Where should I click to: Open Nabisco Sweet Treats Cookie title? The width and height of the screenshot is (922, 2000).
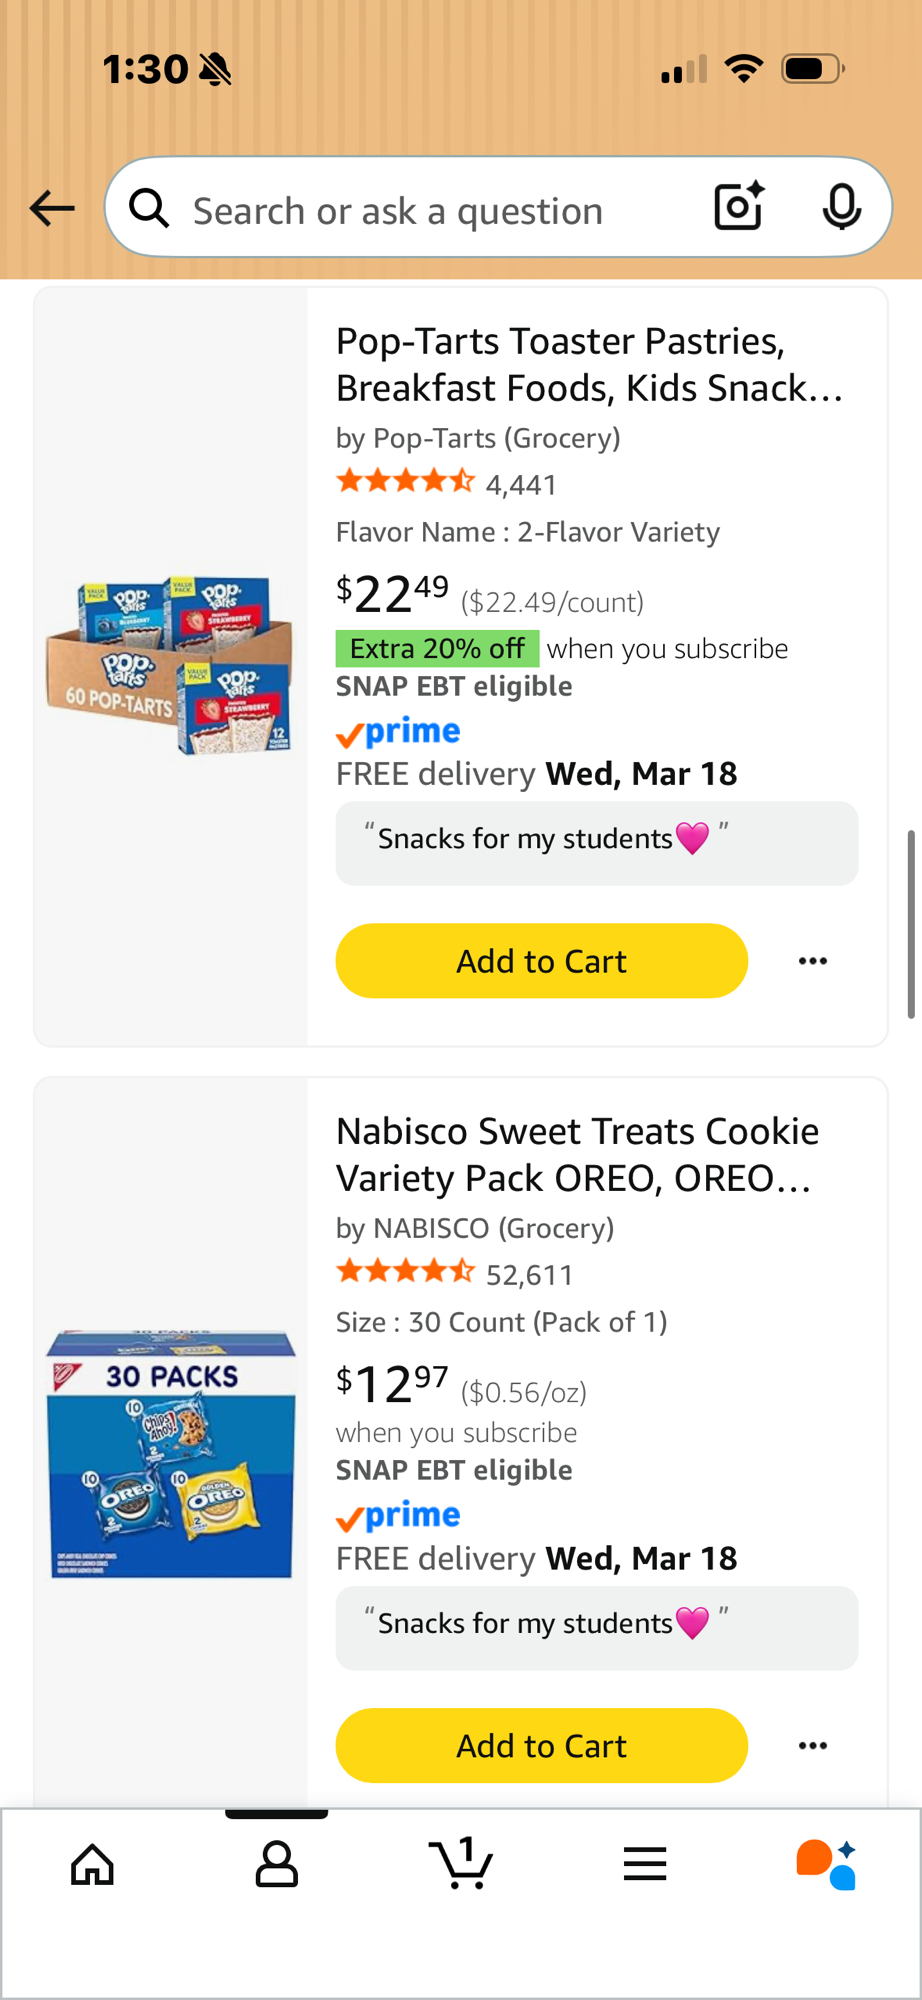(577, 1154)
